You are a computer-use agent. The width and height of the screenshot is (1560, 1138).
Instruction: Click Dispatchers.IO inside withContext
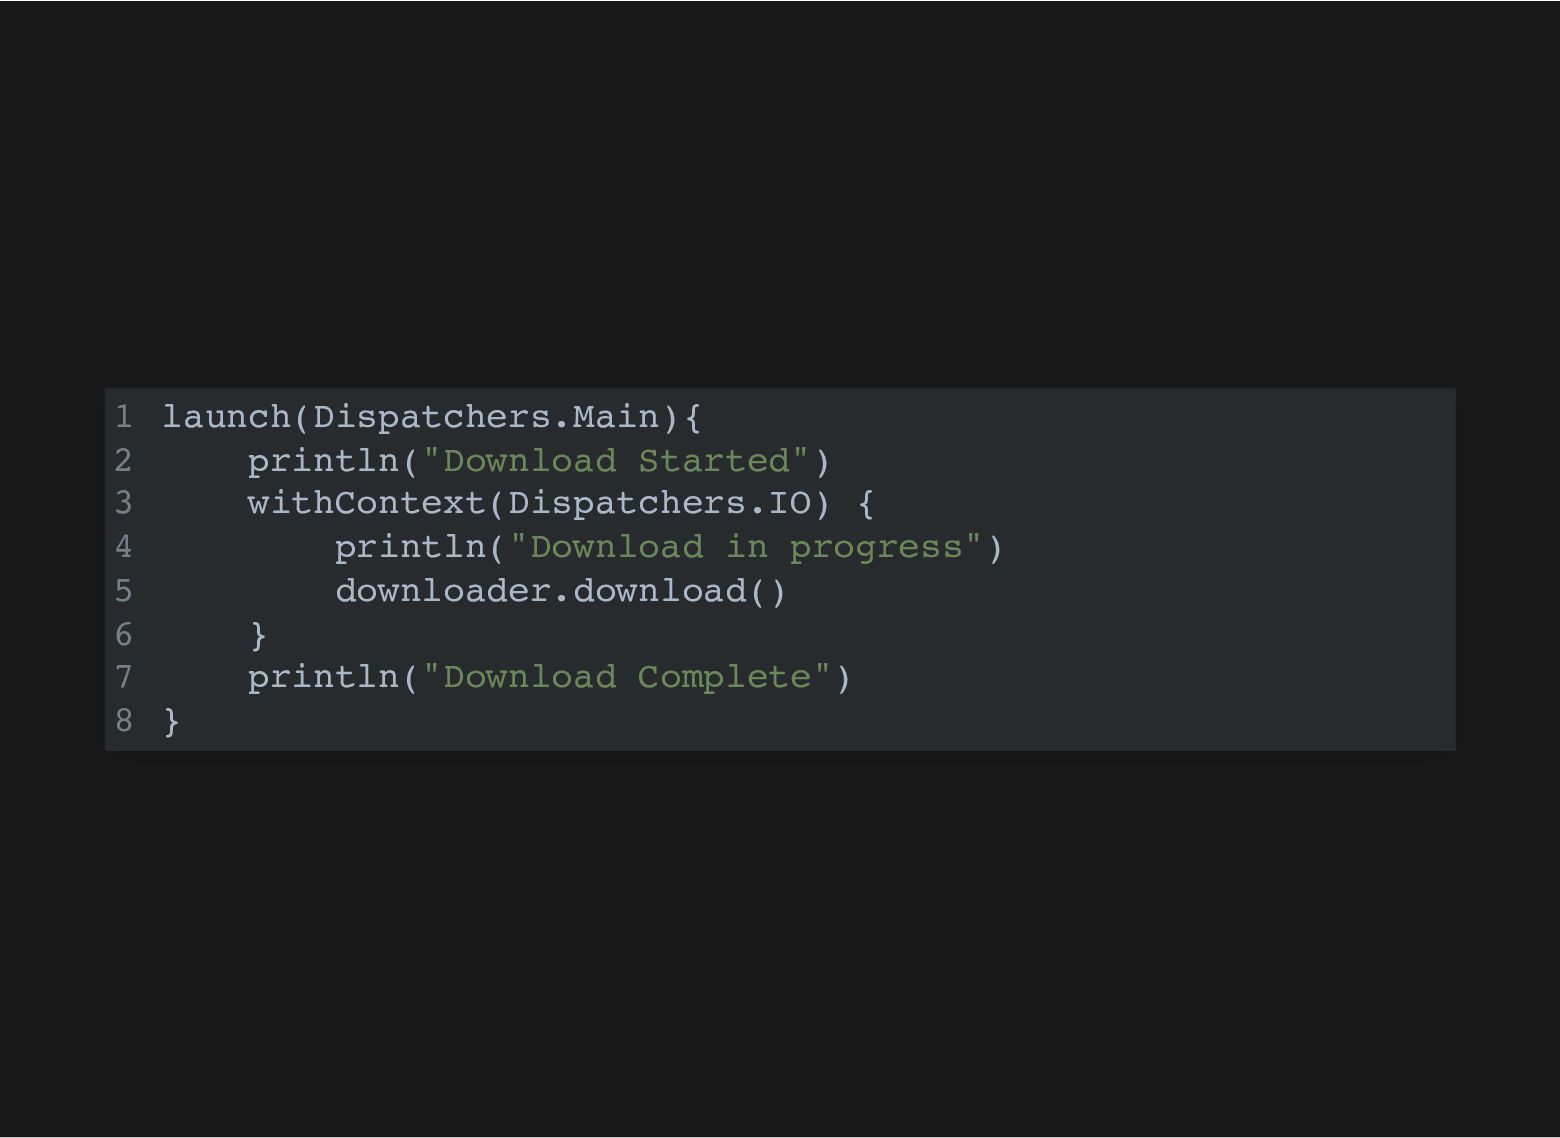660,503
